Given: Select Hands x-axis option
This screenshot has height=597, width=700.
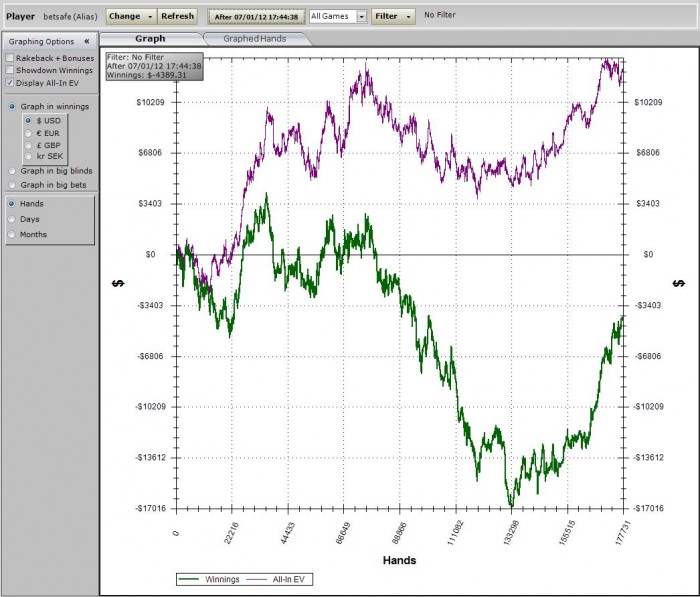Looking at the screenshot, I should tap(12, 204).
